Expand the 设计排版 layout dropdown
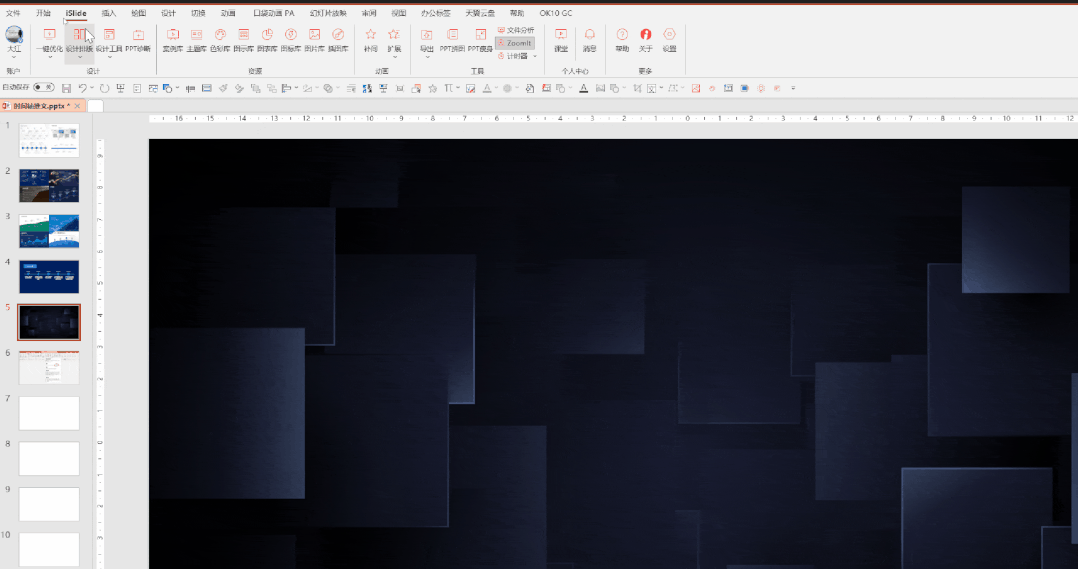 tap(80, 57)
